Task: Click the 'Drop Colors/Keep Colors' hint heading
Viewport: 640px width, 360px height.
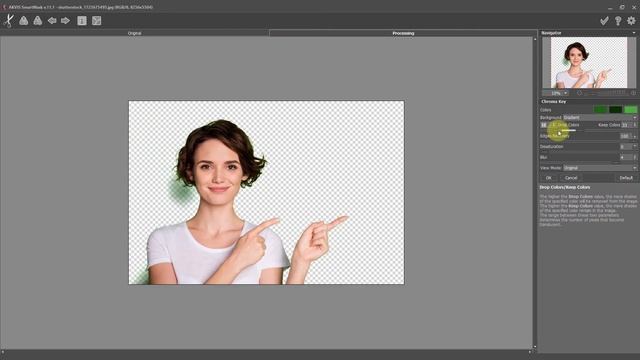Action: click(x=565, y=187)
